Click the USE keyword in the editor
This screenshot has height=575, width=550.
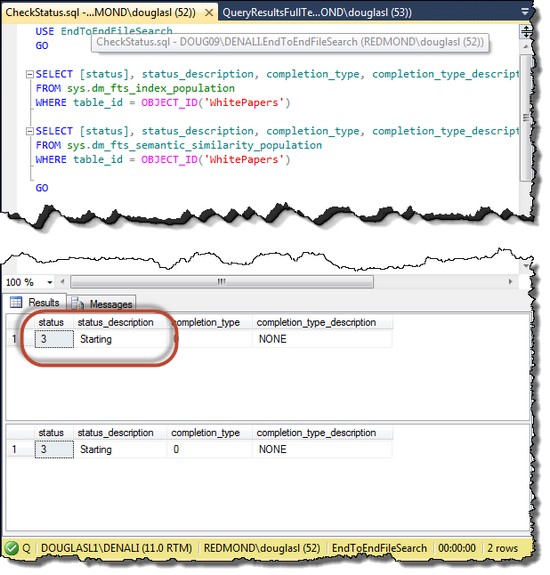coord(45,32)
